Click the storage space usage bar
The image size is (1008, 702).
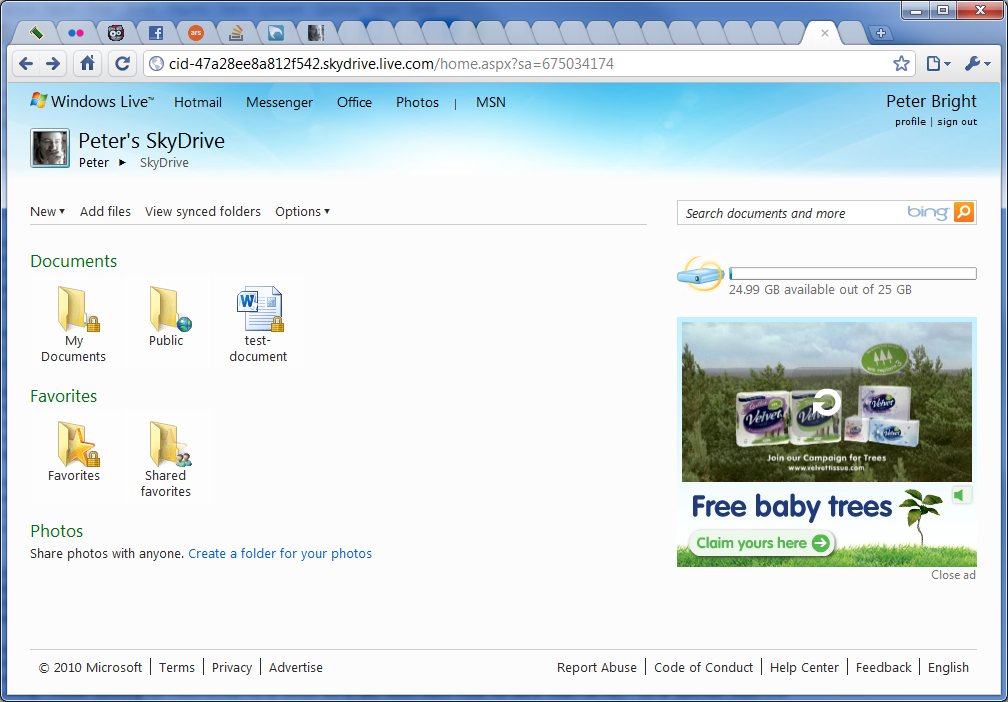tap(853, 274)
